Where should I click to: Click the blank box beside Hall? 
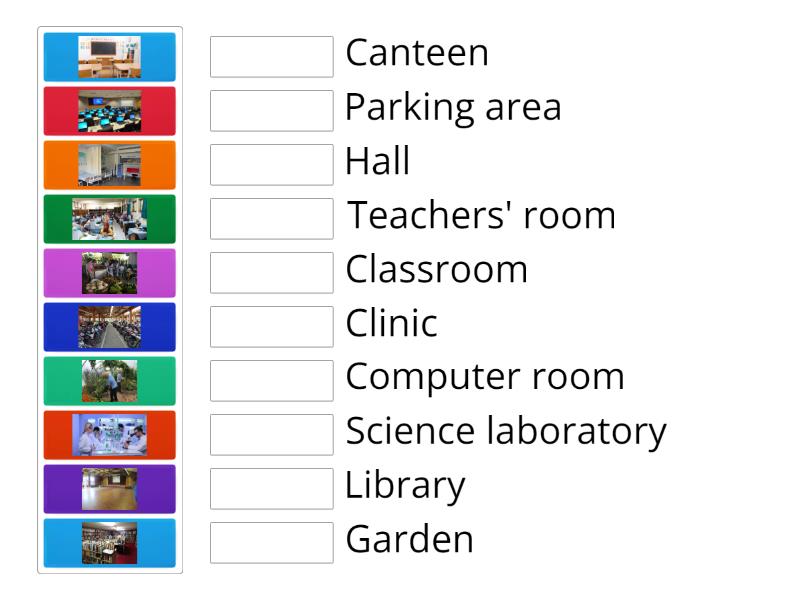[x=271, y=165]
